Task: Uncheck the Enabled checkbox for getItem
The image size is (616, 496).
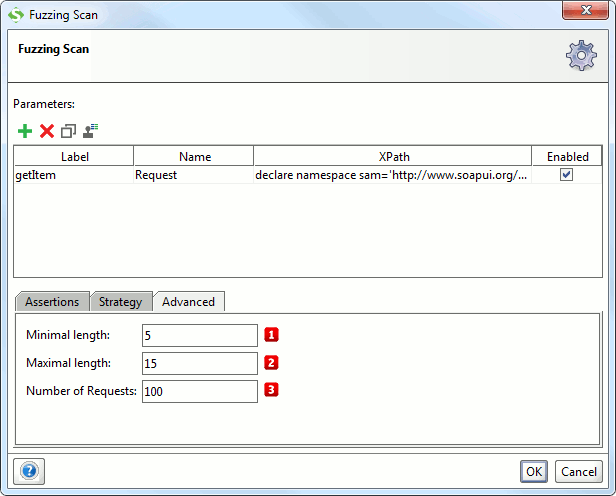Action: pyautogui.click(x=566, y=174)
